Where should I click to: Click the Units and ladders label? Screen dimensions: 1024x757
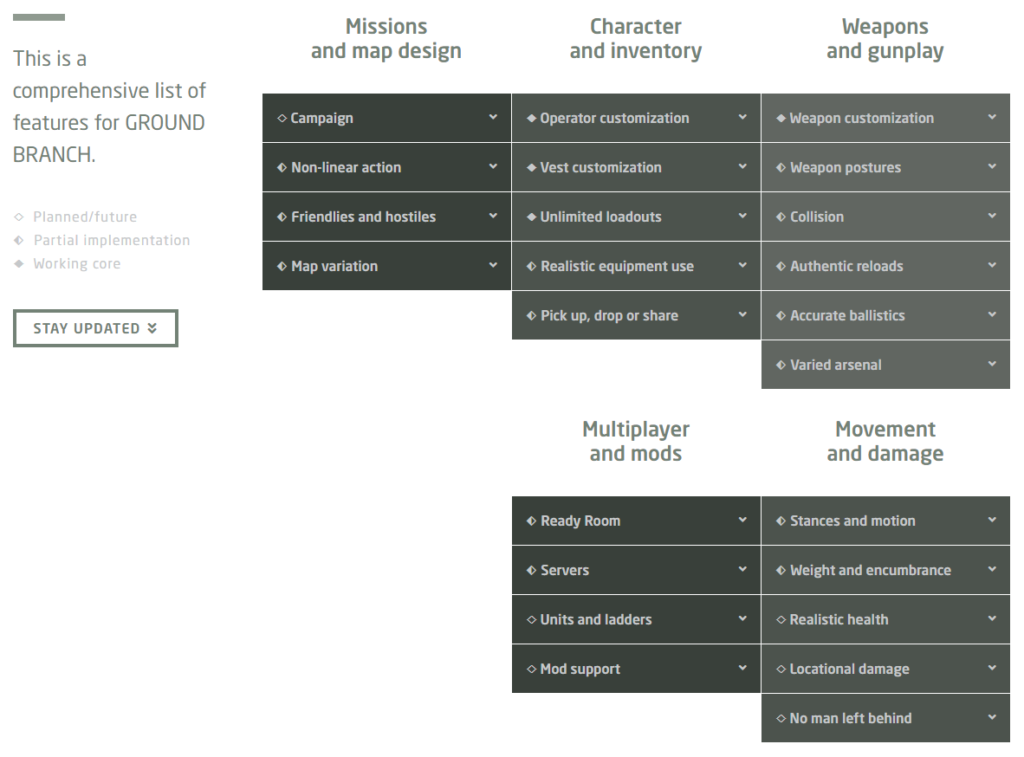coord(596,620)
